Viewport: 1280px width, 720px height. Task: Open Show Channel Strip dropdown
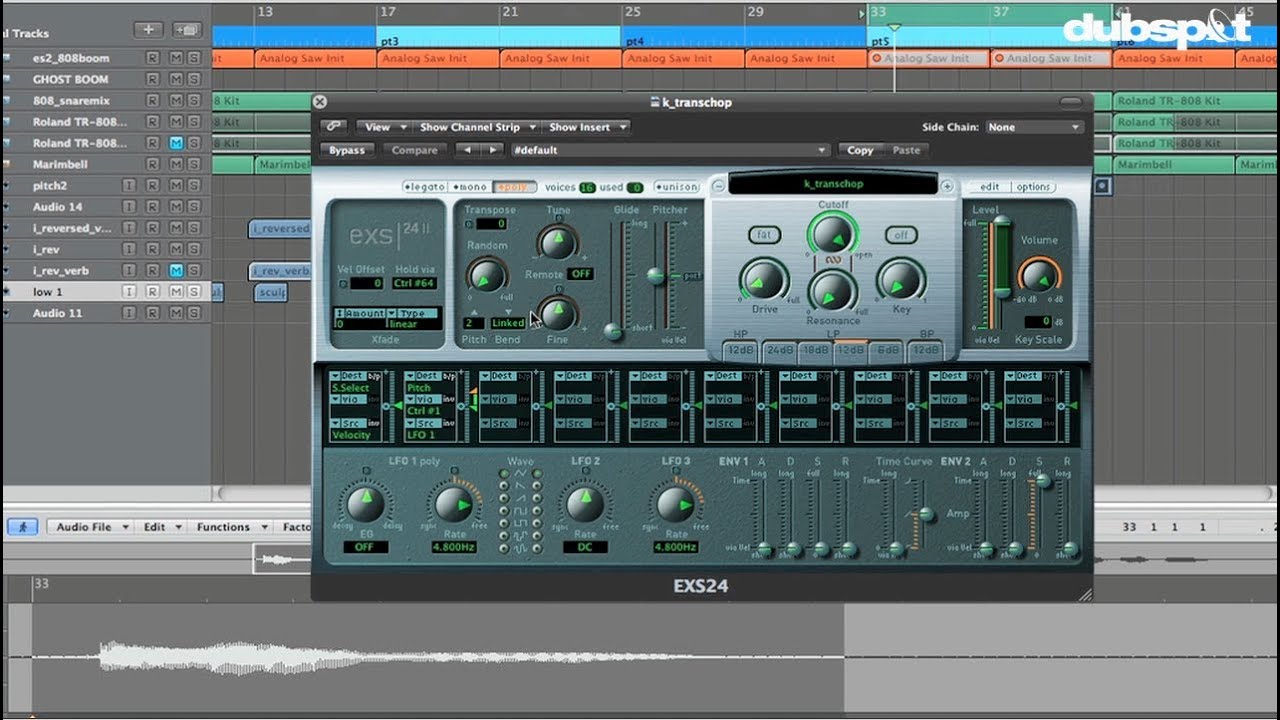click(x=476, y=127)
